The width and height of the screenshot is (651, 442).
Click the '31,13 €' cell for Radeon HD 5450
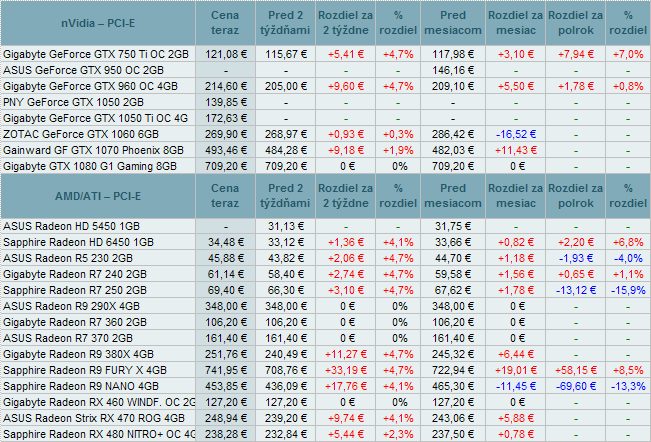pos(286,226)
